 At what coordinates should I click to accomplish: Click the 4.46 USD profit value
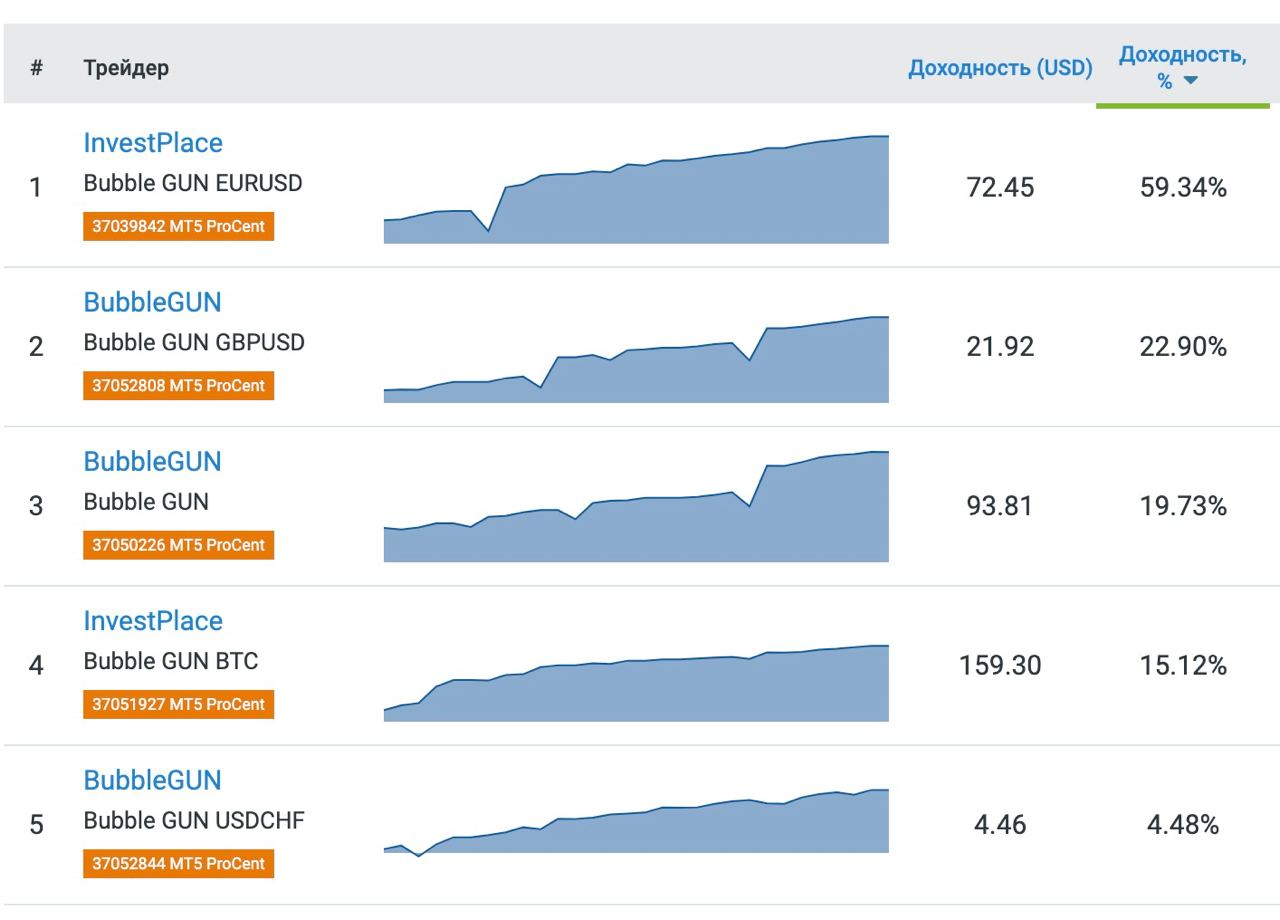click(x=1000, y=825)
